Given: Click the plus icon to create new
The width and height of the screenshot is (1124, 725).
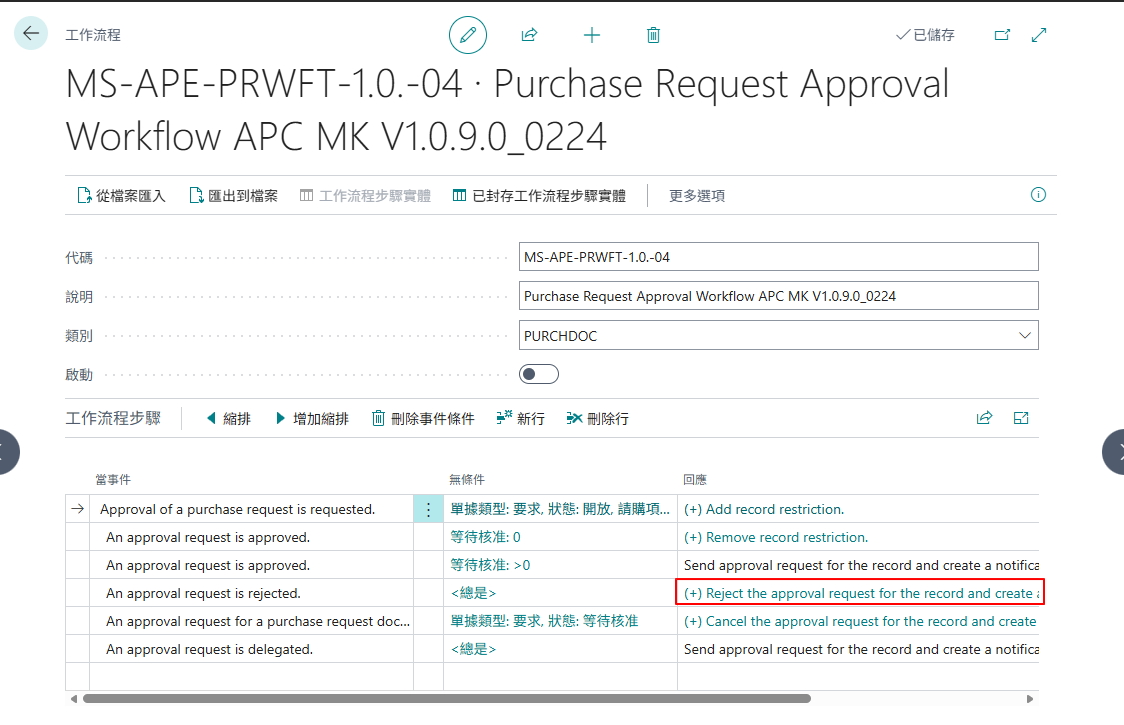Looking at the screenshot, I should click(x=591, y=34).
